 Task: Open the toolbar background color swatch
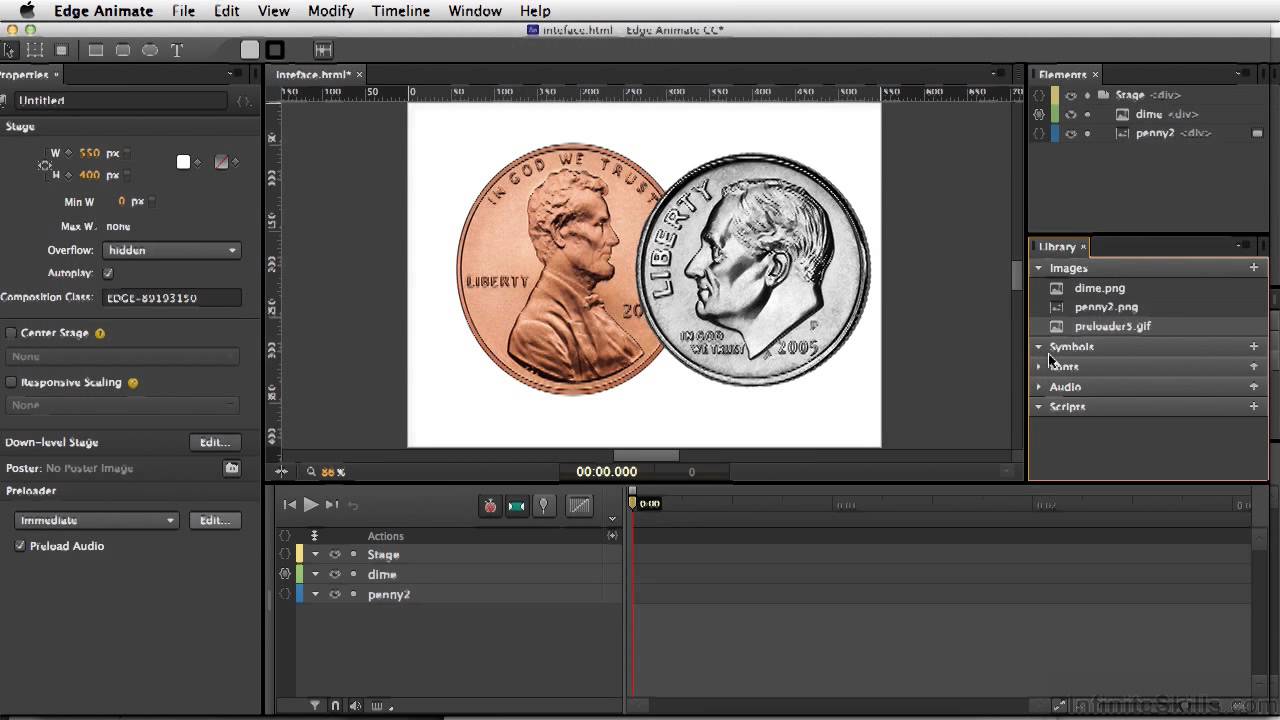pos(250,50)
